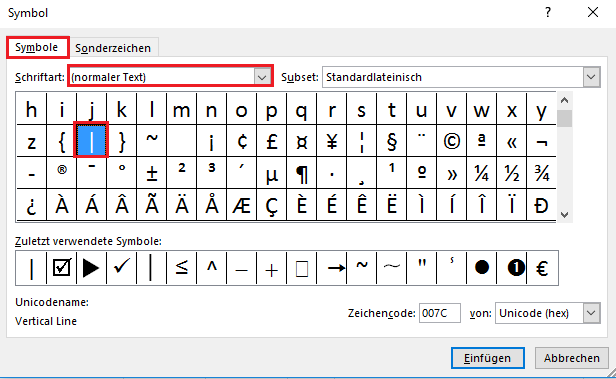Pick the not sign ¬ symbol
The width and height of the screenshot is (616, 379).
(541, 141)
